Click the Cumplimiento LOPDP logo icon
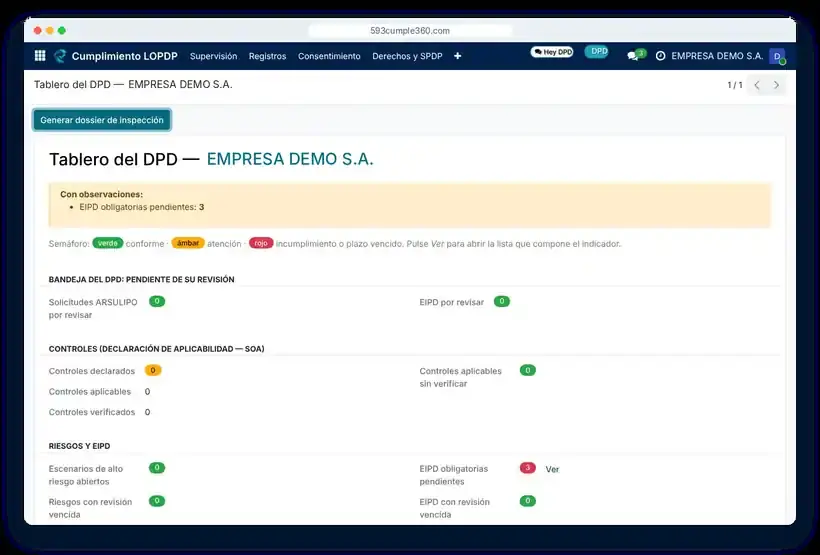The height and width of the screenshot is (555, 820). 60,56
